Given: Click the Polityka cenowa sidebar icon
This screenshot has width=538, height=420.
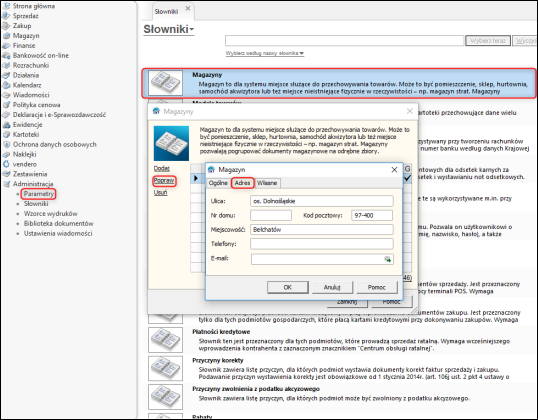Looking at the screenshot, I should [6, 105].
